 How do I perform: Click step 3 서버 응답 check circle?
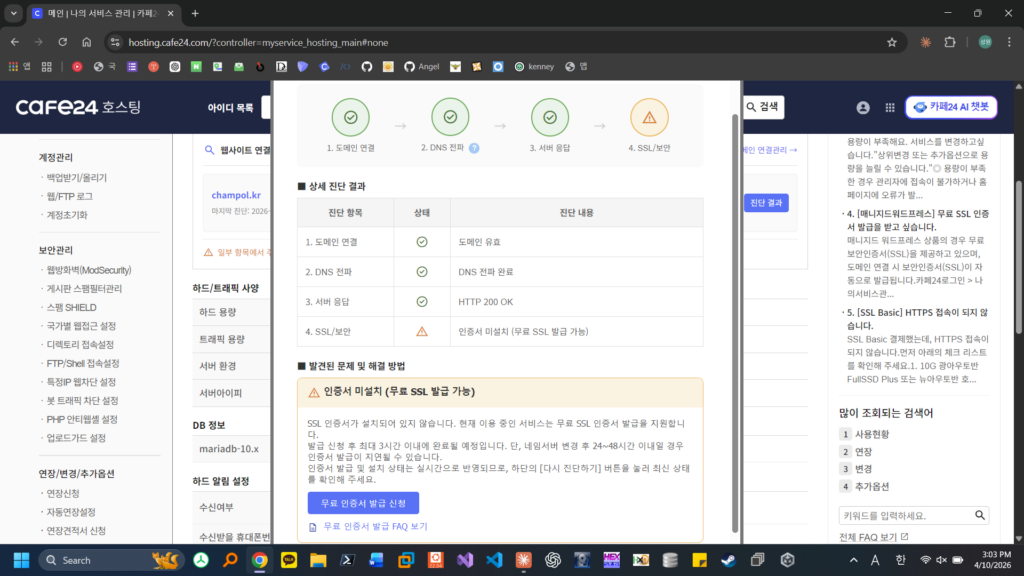(550, 118)
